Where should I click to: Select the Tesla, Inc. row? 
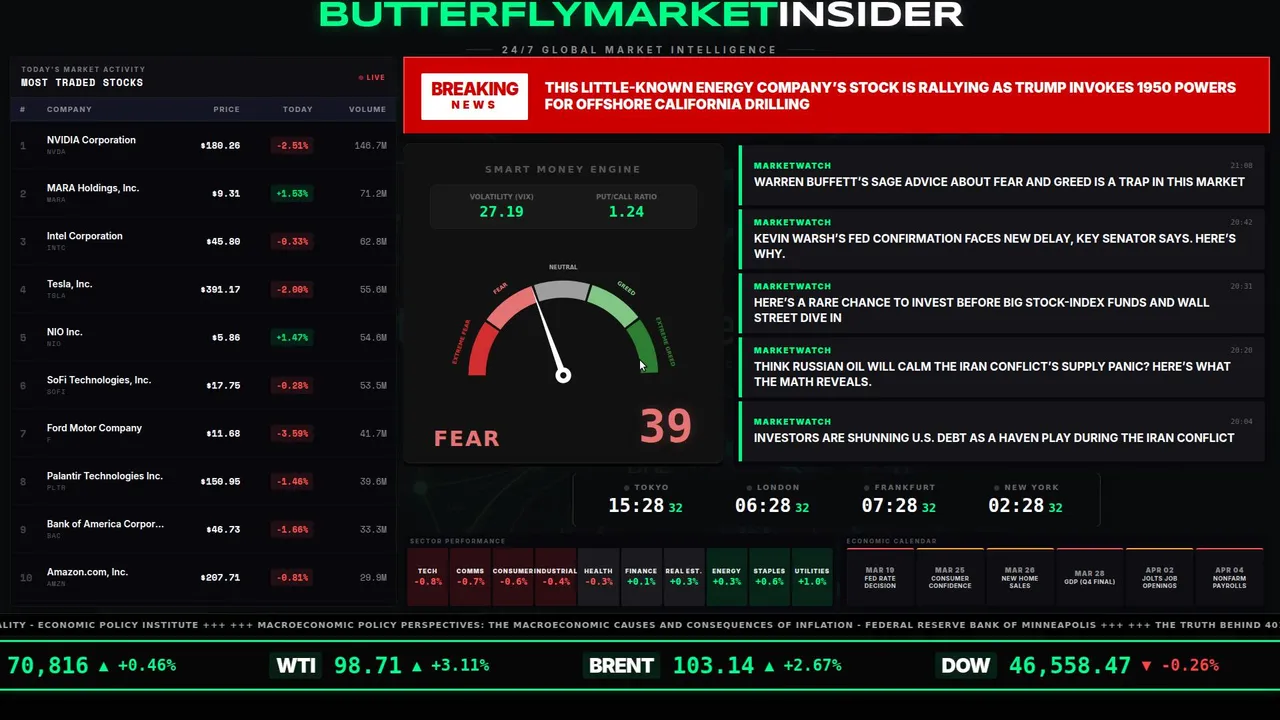[203, 289]
